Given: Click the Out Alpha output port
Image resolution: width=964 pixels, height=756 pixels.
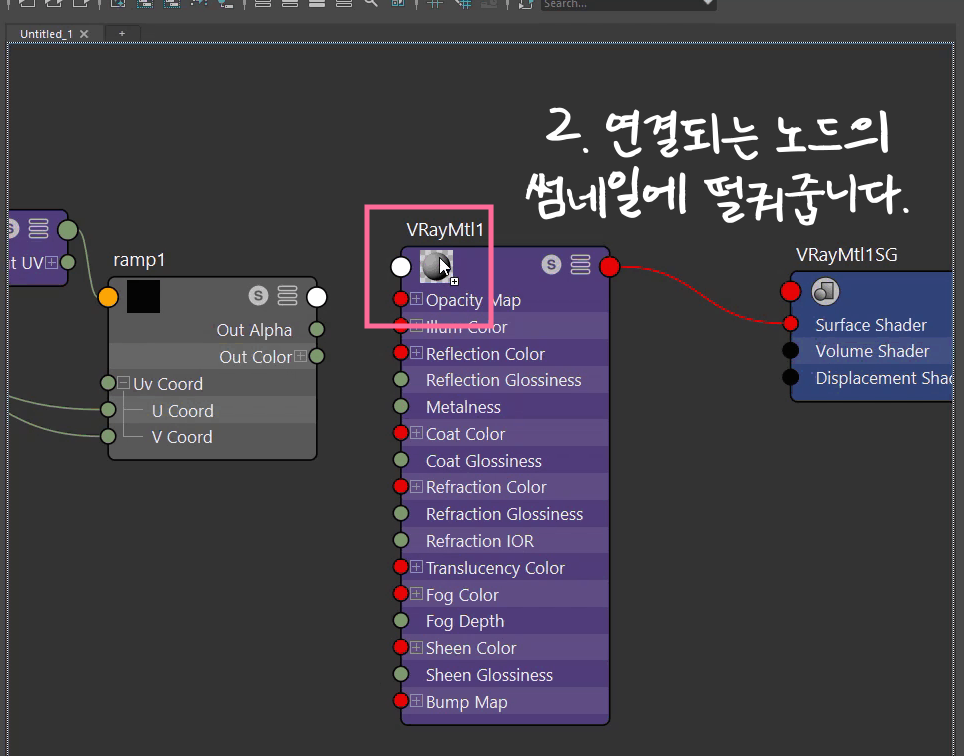Looking at the screenshot, I should tap(317, 329).
